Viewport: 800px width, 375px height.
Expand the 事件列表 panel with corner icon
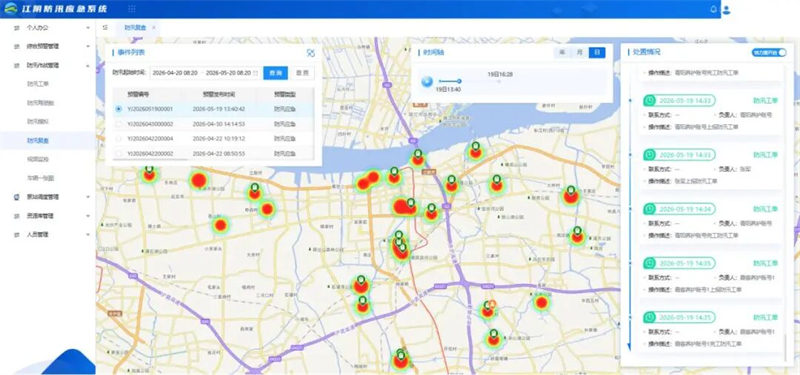[x=311, y=53]
